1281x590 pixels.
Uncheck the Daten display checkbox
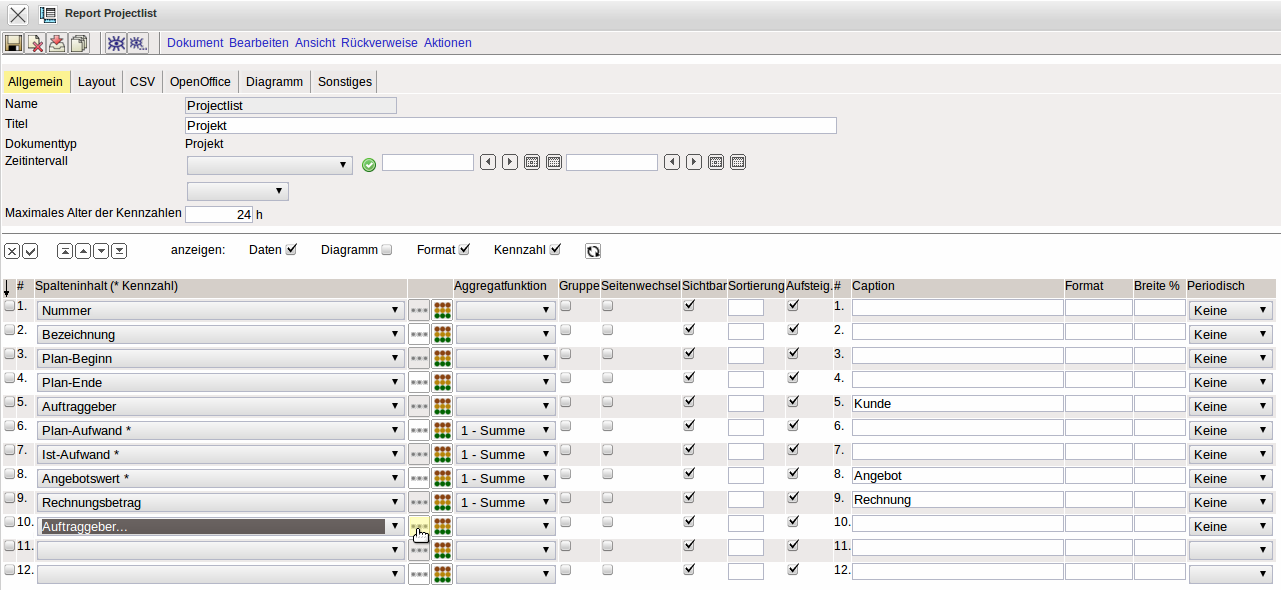(x=292, y=250)
